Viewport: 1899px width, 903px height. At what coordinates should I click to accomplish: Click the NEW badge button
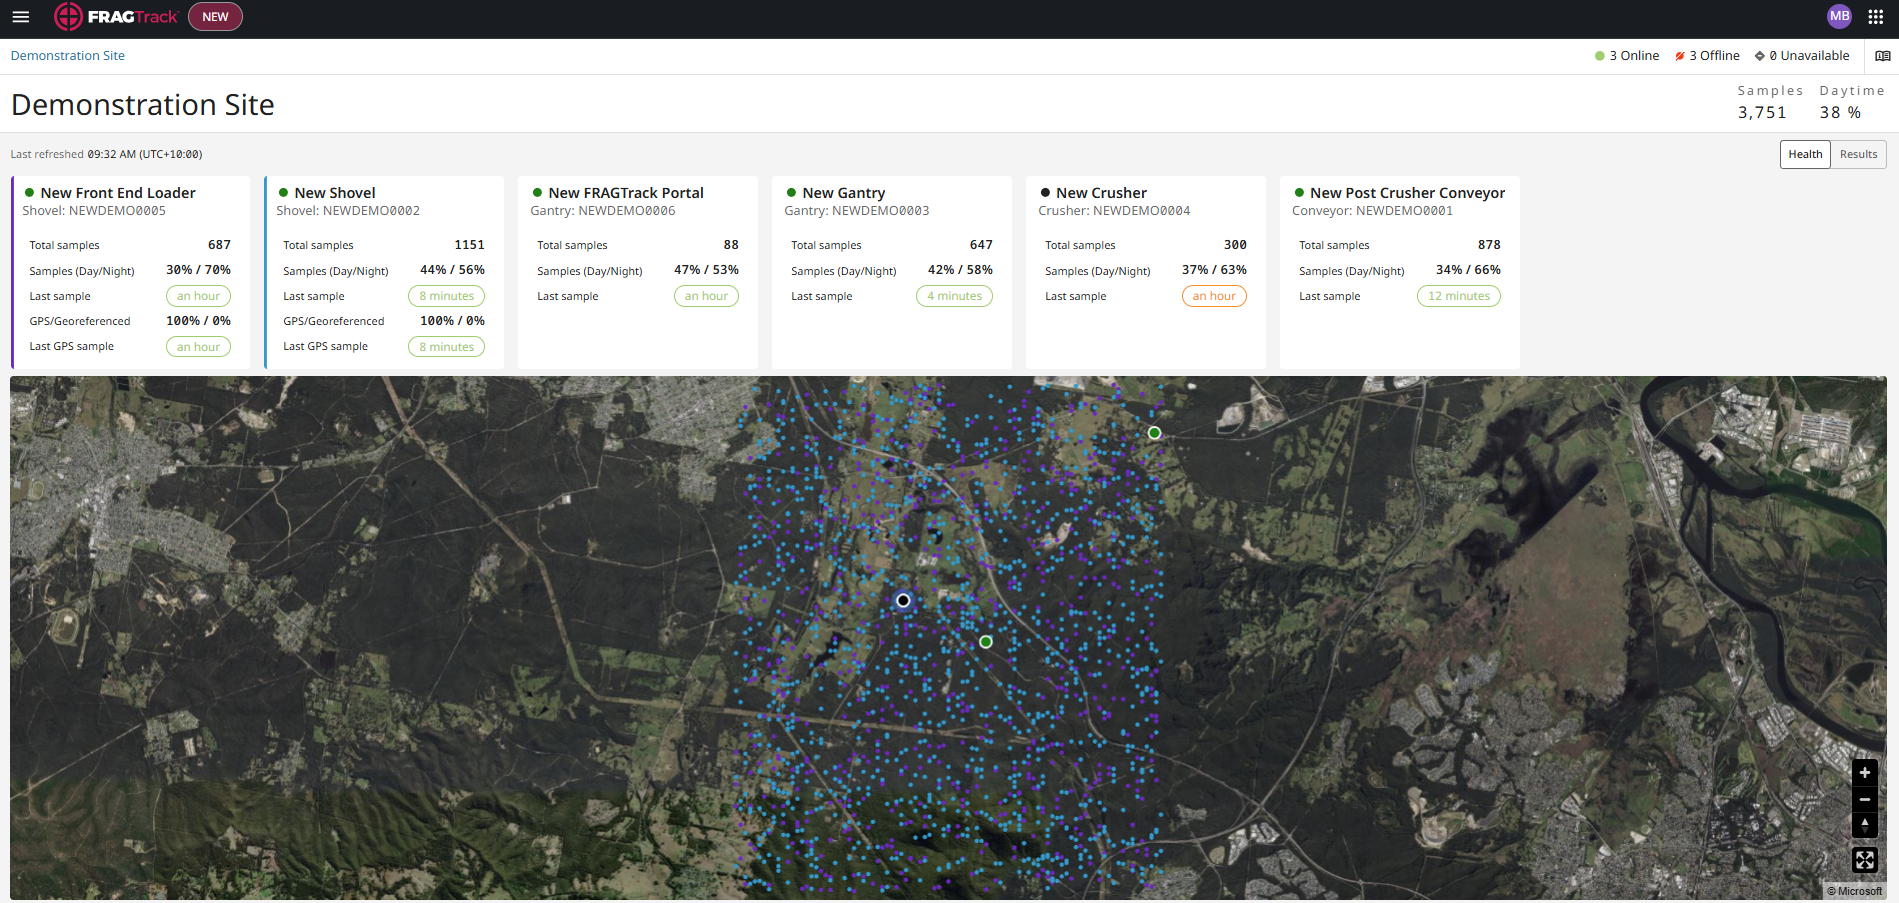[215, 17]
